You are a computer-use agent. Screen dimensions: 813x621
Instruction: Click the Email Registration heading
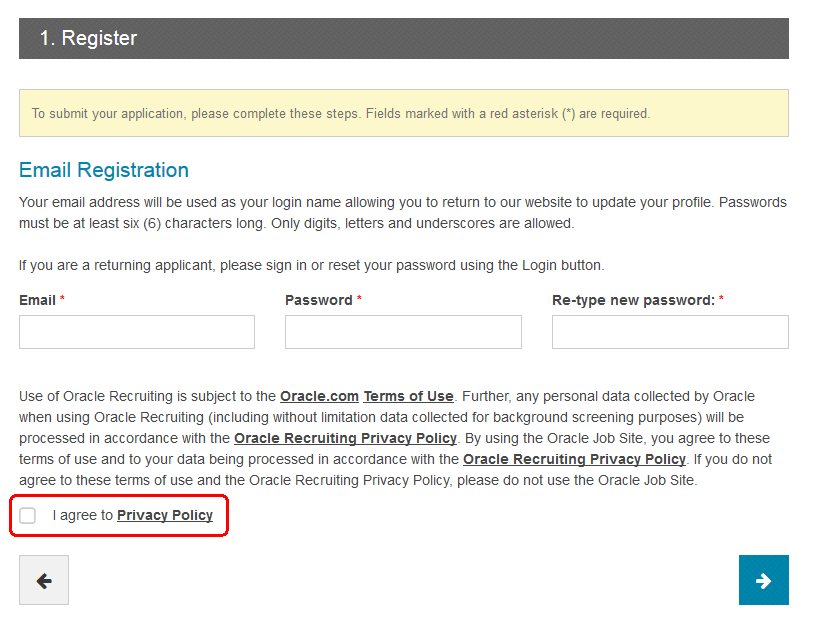104,170
